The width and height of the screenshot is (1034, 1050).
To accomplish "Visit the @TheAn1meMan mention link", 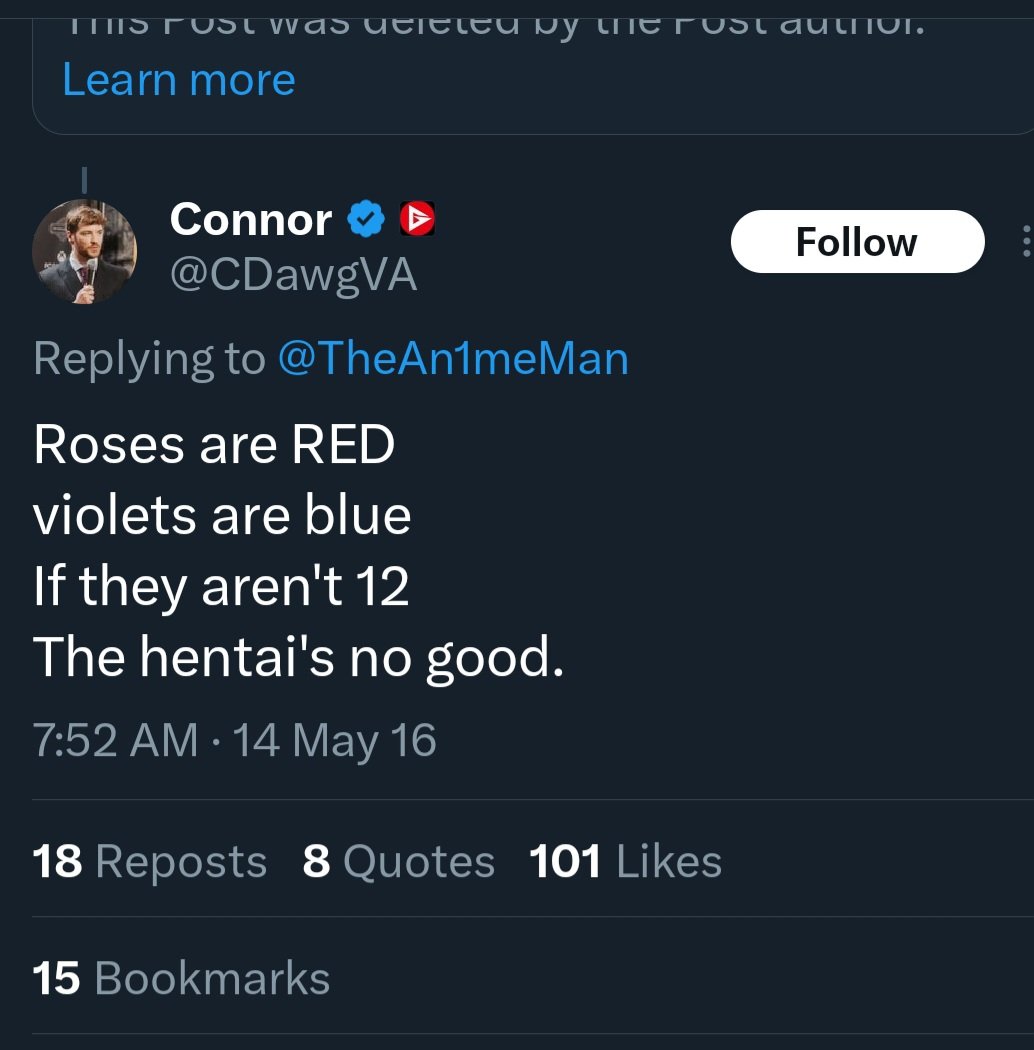I will click(x=452, y=358).
